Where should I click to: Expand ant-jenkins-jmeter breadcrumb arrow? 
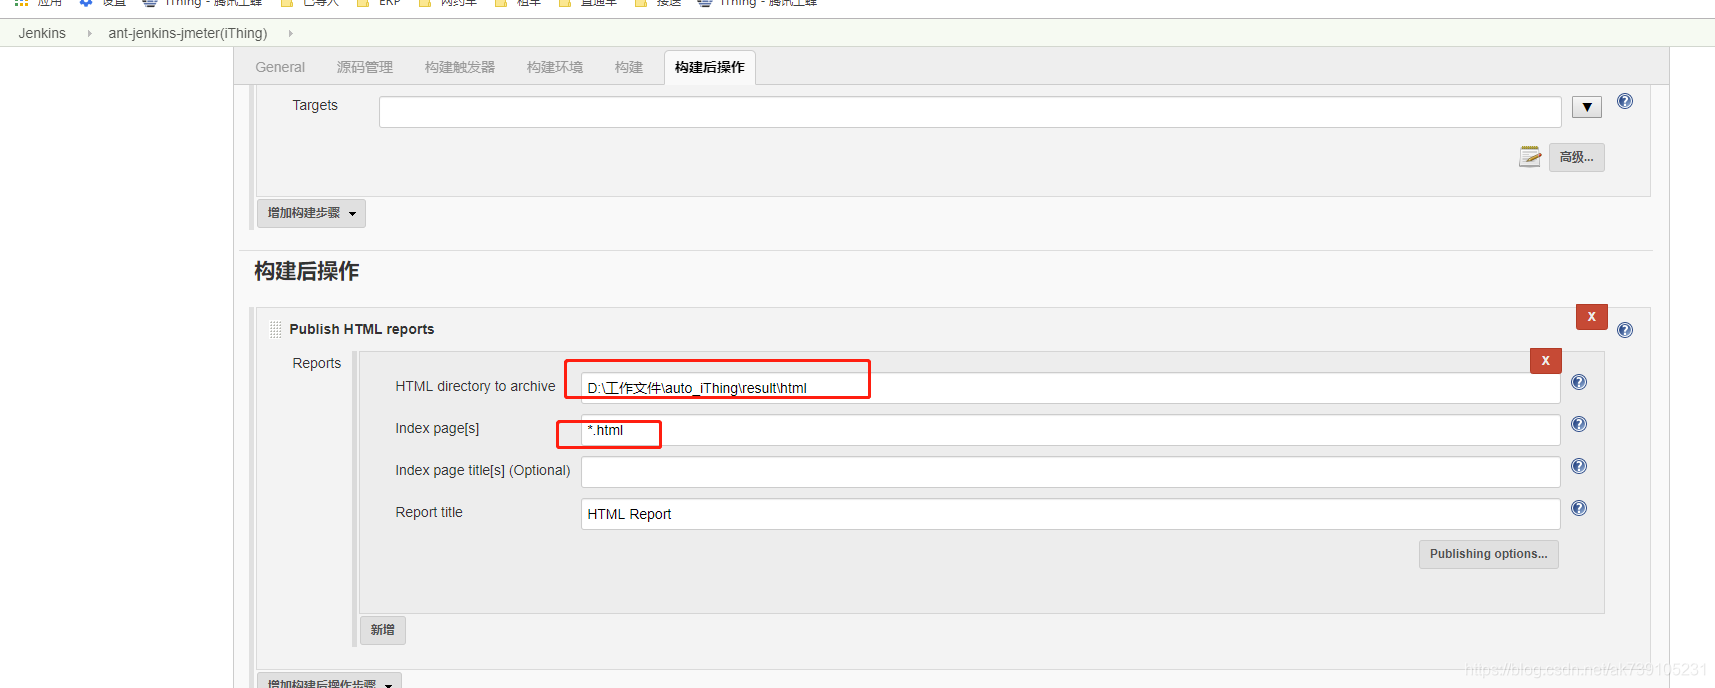pyautogui.click(x=290, y=33)
